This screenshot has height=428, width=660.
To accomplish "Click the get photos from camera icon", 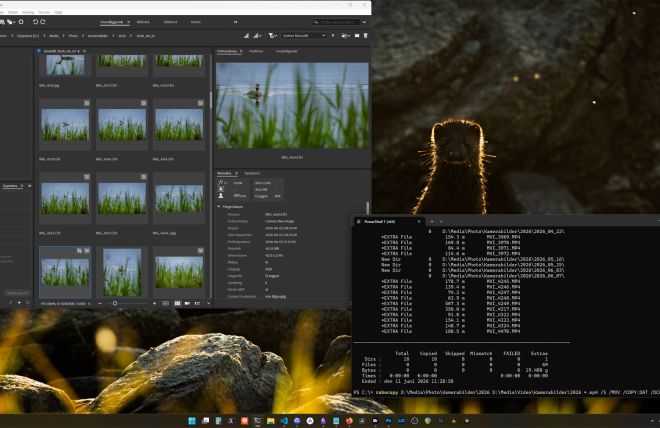I will pos(2,22).
